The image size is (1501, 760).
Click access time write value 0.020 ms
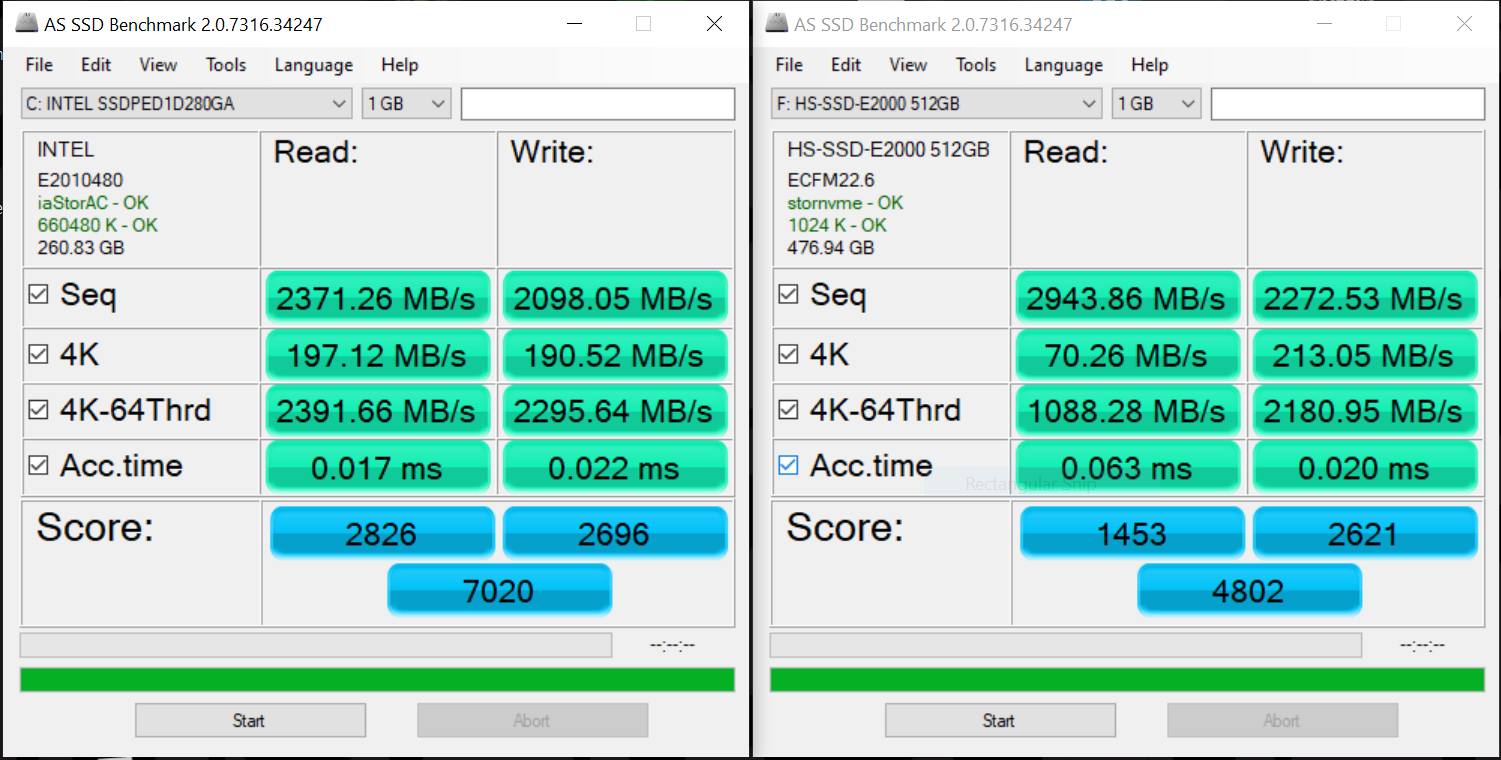pos(1365,467)
